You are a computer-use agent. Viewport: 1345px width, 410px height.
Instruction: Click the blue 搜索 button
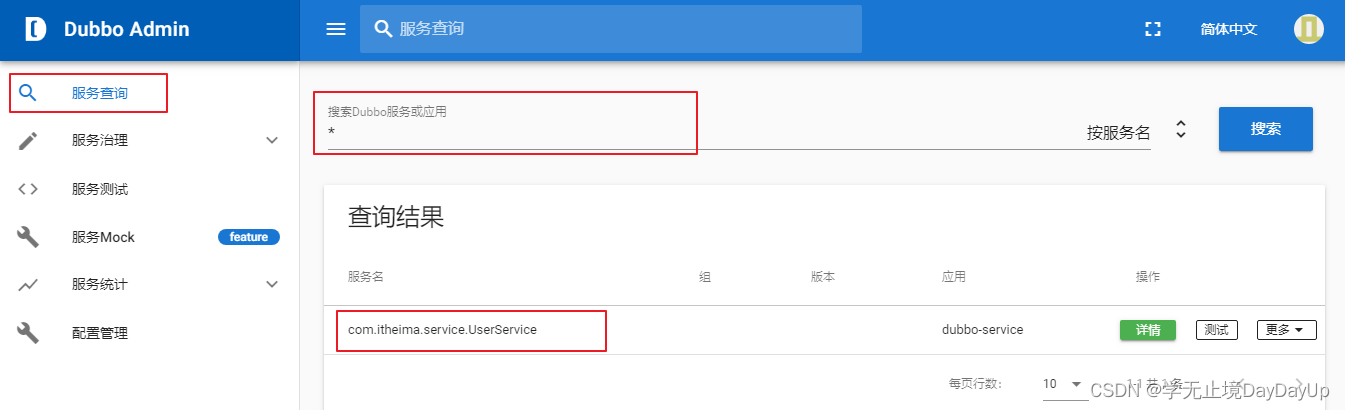pos(1265,129)
